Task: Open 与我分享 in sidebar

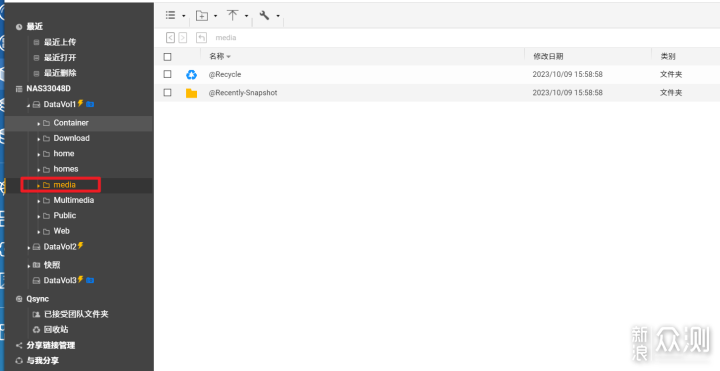Action: coord(43,361)
